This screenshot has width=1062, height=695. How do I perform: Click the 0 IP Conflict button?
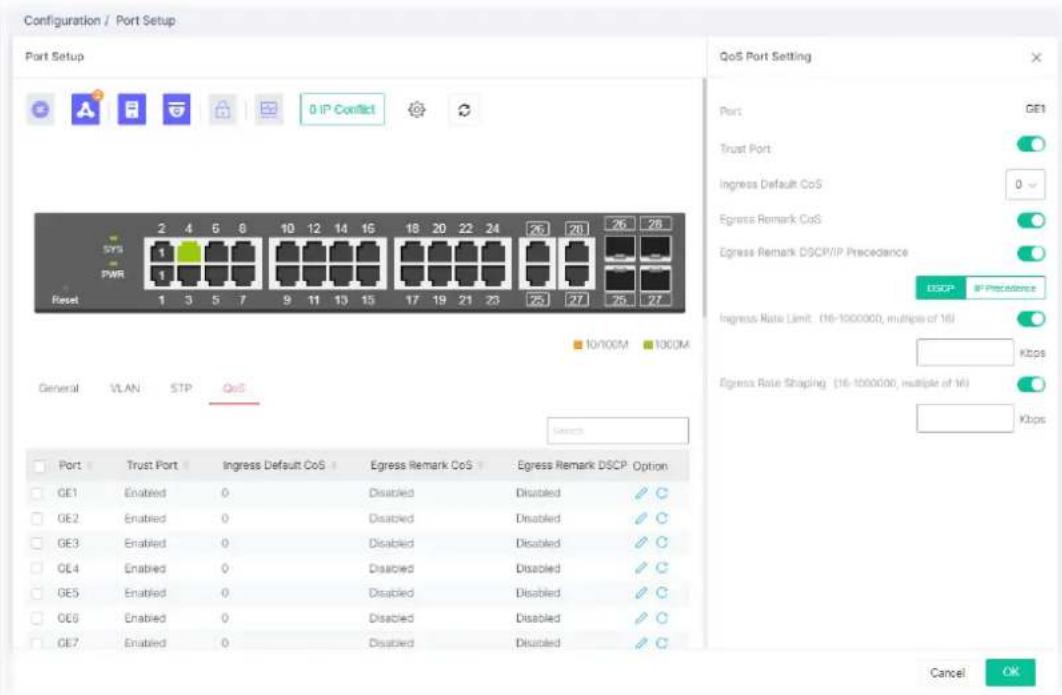click(x=342, y=109)
